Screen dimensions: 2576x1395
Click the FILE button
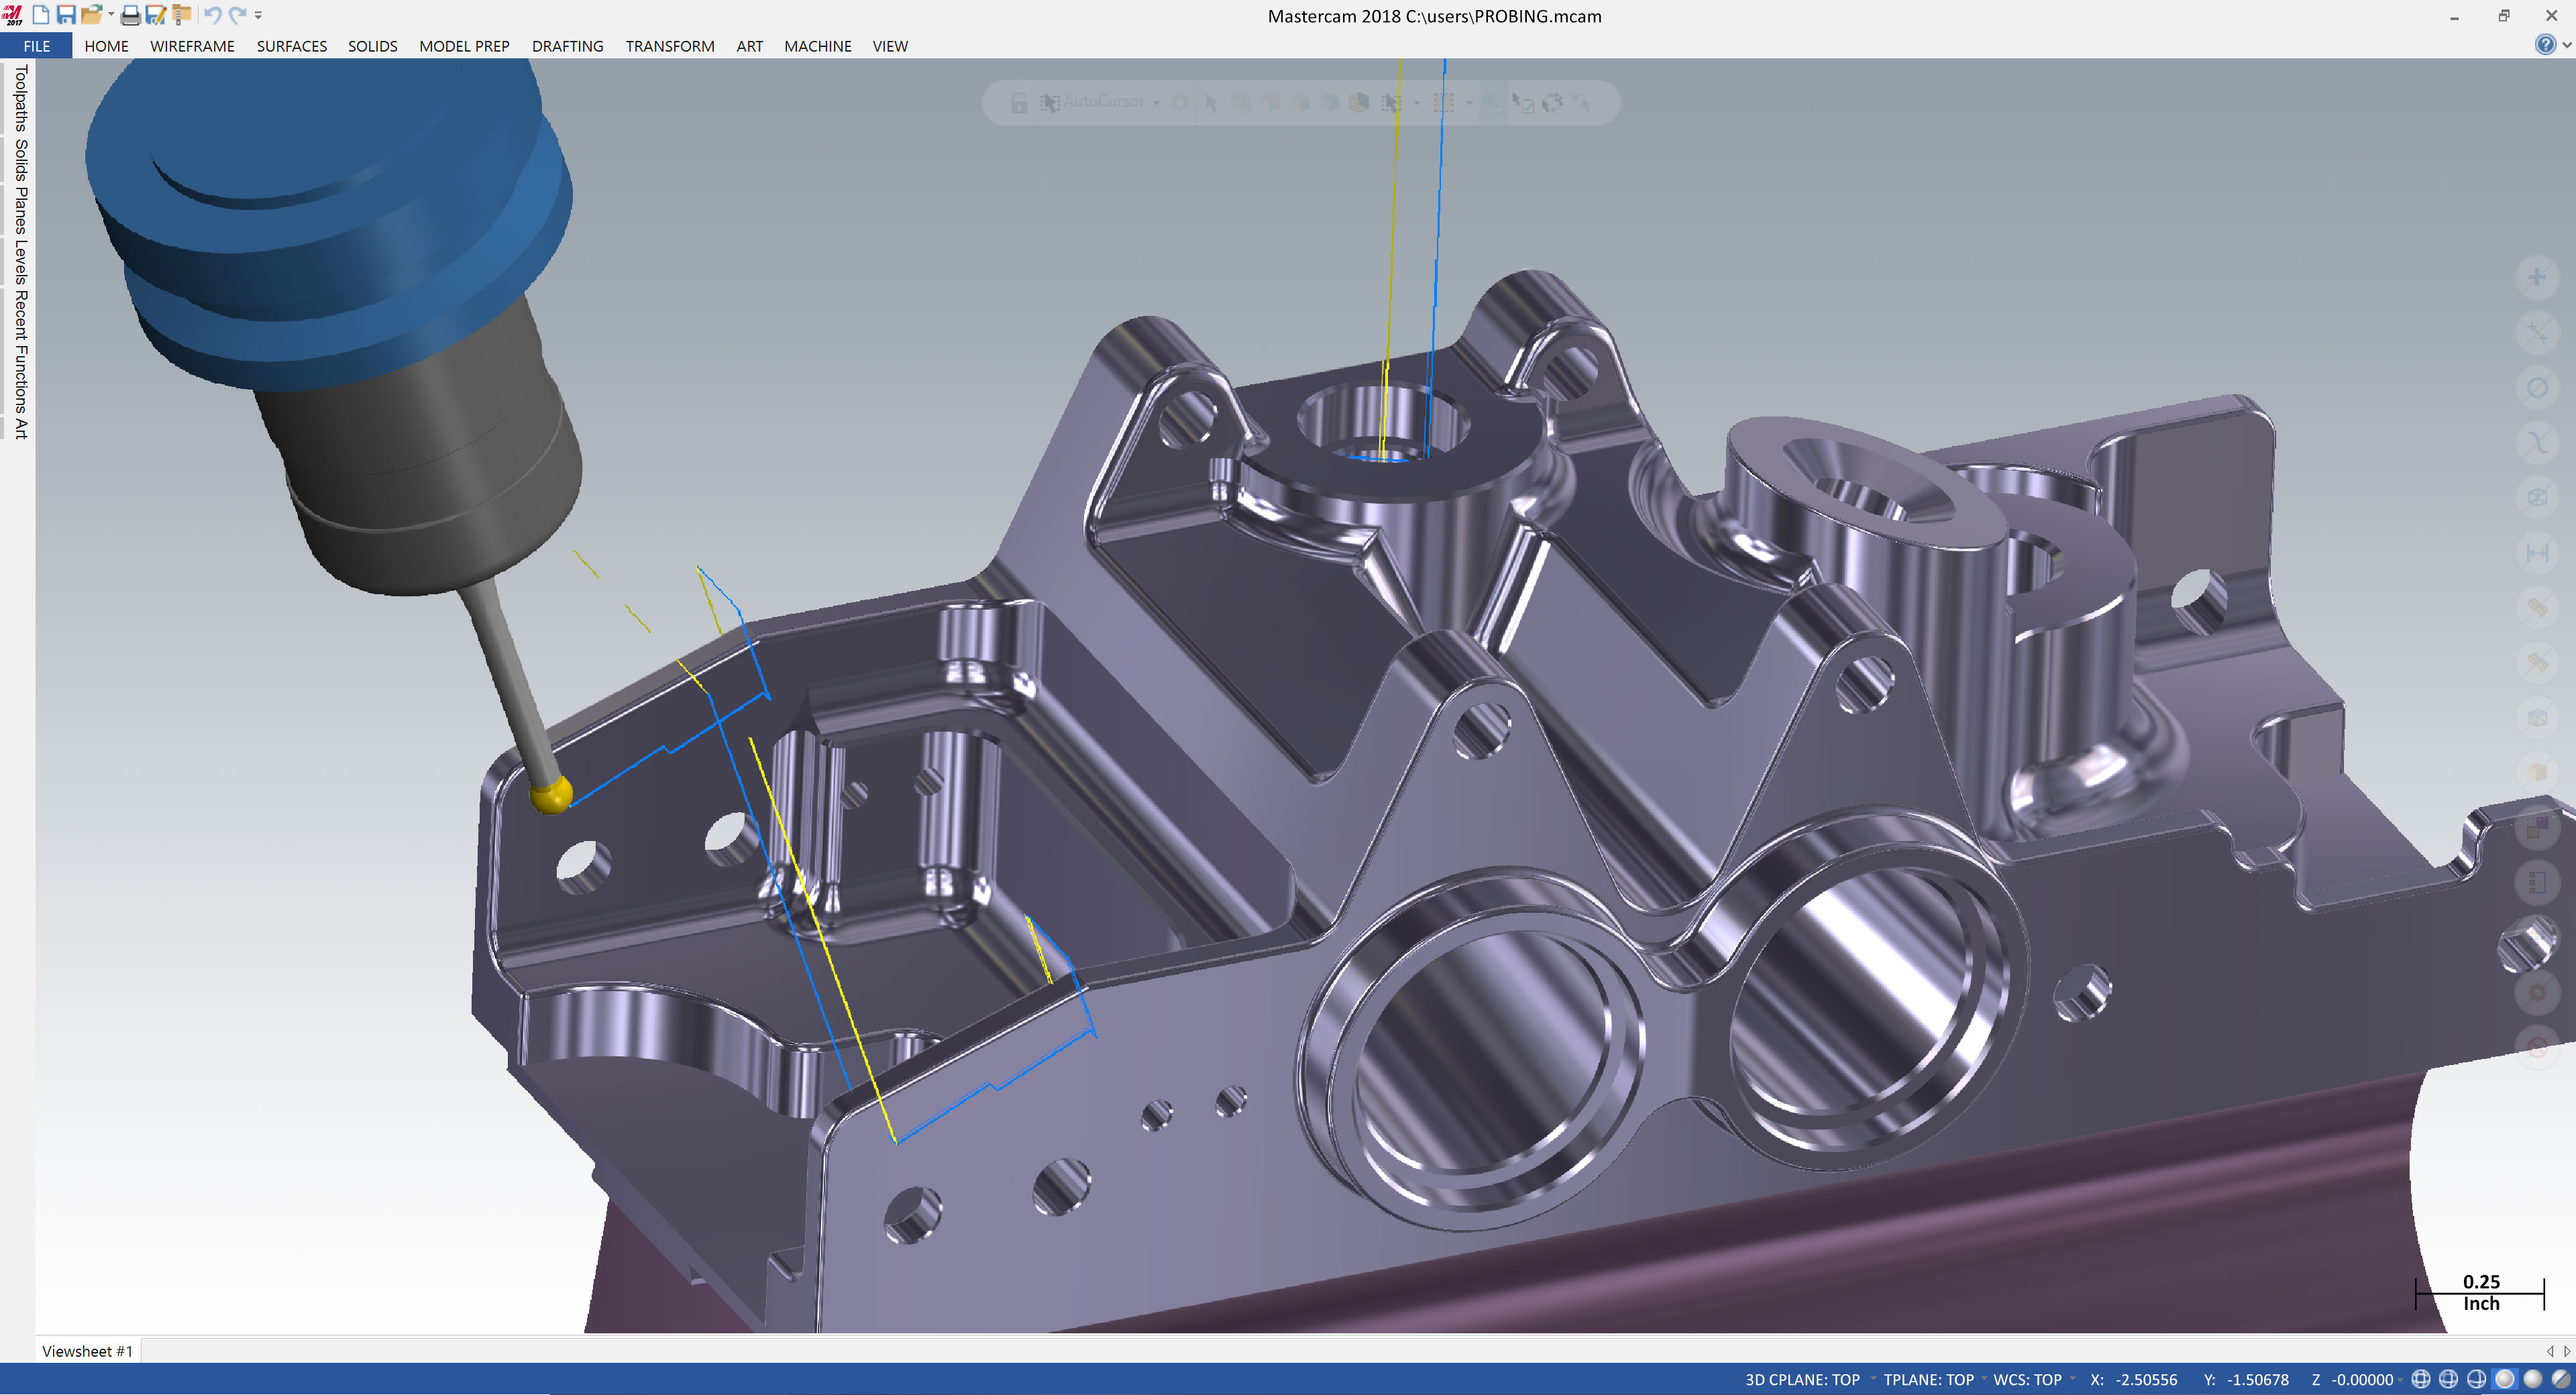click(x=36, y=46)
